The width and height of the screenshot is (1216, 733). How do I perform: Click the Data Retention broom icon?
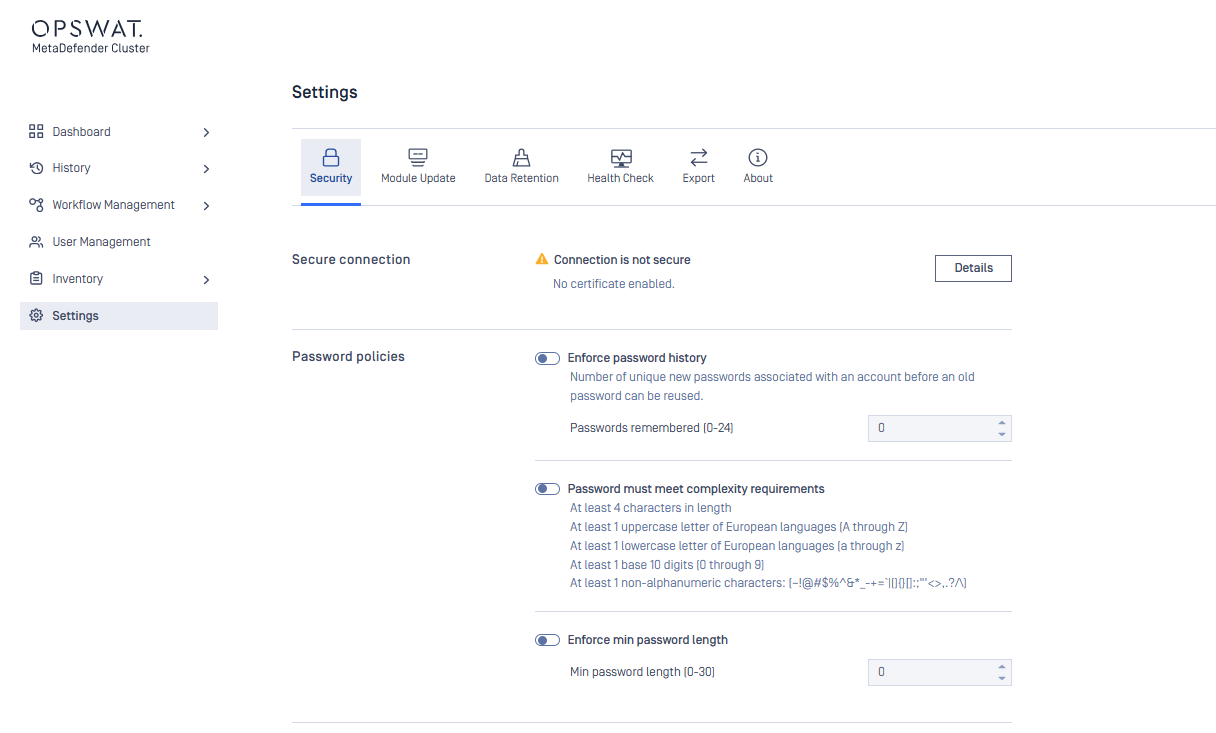521,158
